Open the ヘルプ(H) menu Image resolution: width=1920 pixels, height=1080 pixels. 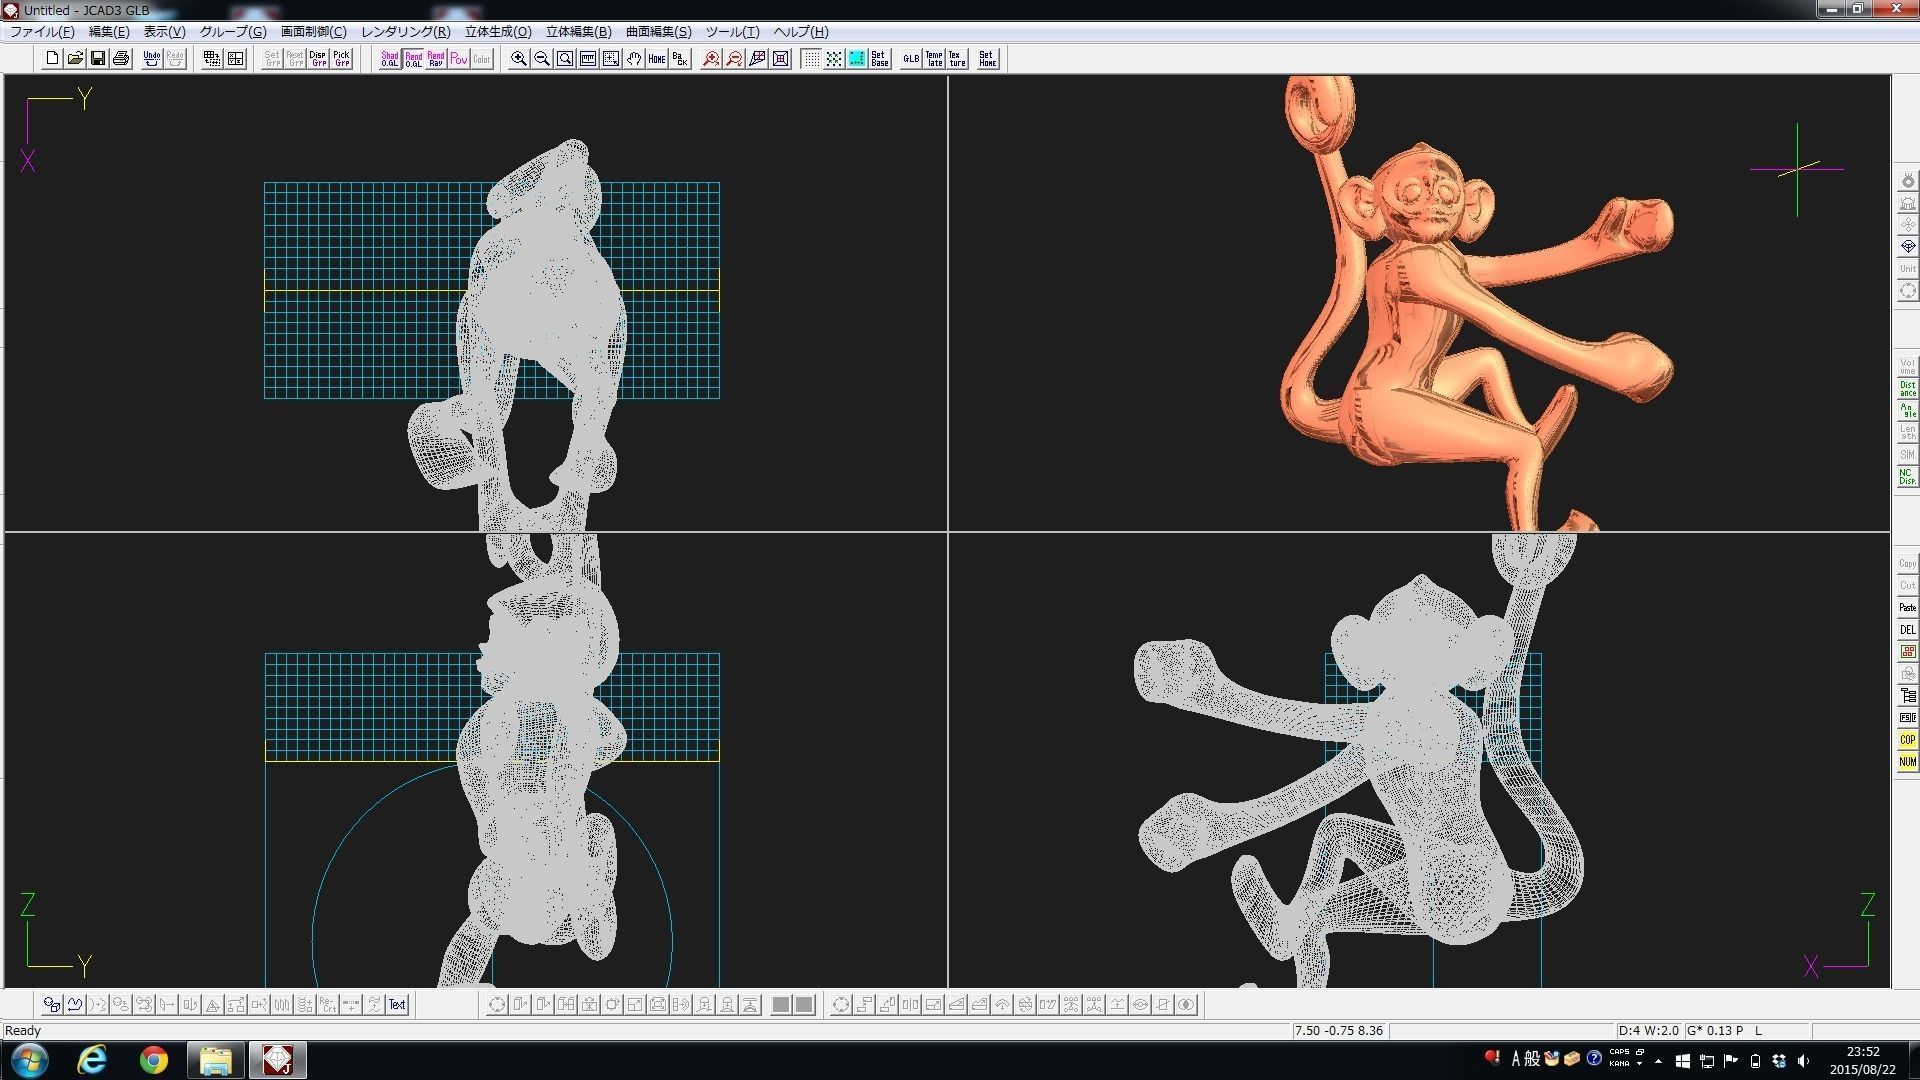(801, 32)
